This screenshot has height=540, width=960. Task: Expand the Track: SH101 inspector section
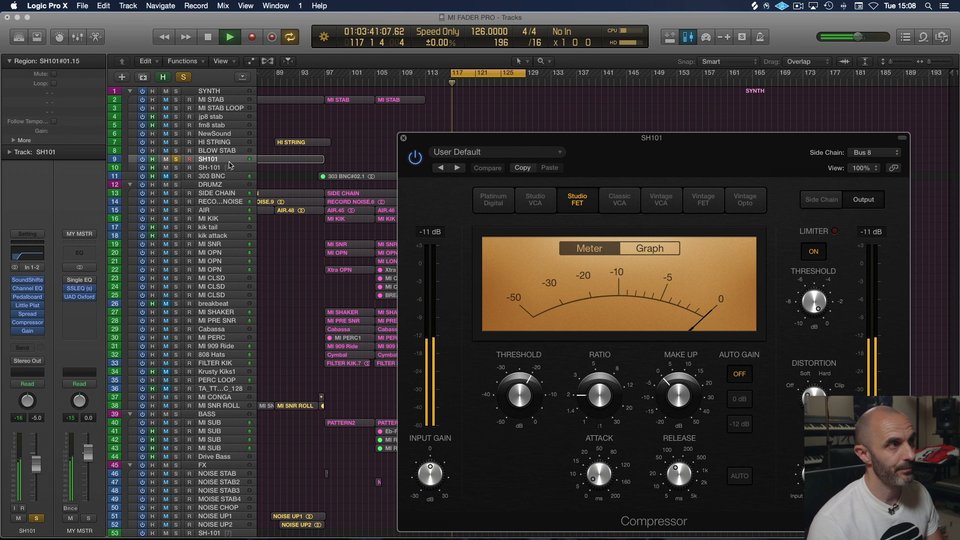(9, 152)
